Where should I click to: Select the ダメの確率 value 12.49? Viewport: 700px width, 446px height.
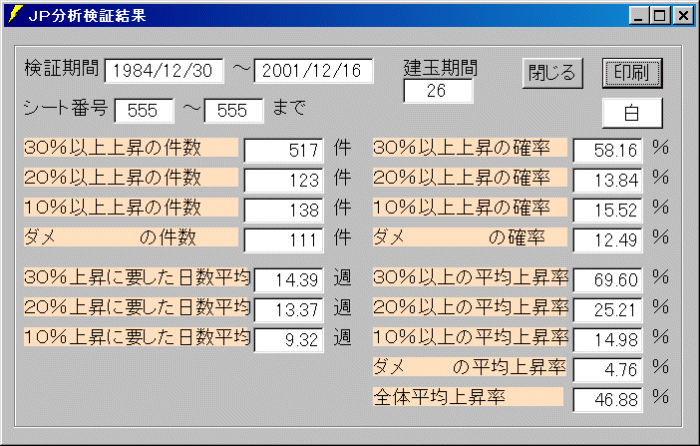pyautogui.click(x=608, y=240)
